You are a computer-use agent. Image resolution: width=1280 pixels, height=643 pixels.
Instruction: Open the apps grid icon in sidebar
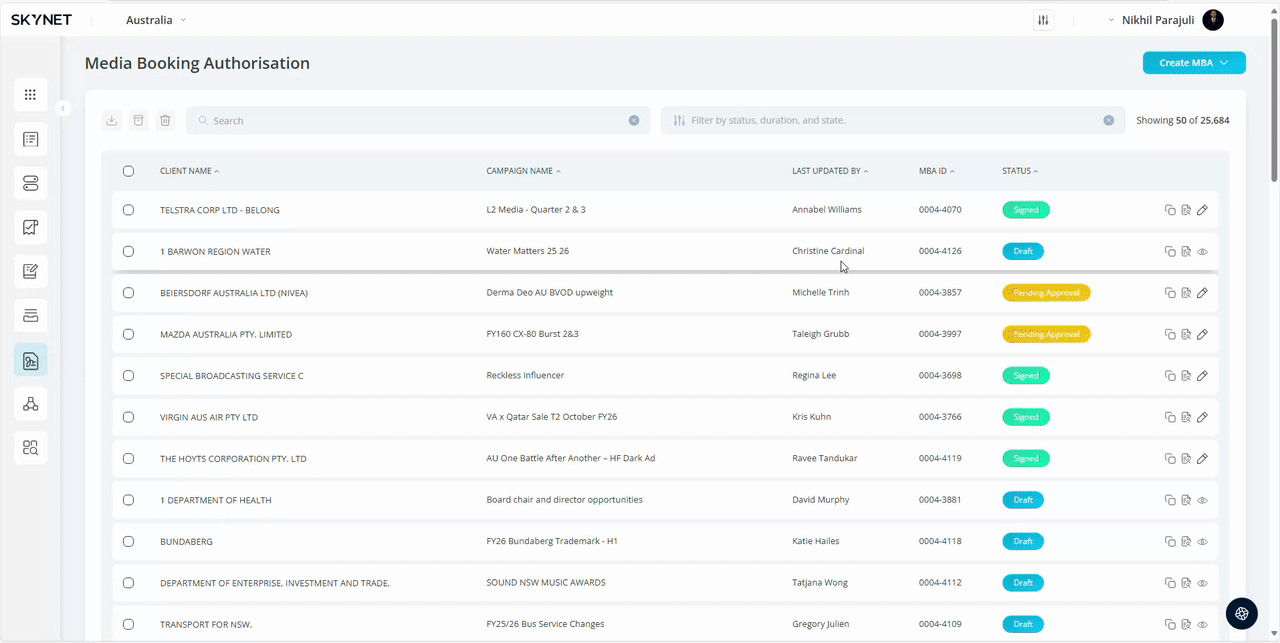30,95
